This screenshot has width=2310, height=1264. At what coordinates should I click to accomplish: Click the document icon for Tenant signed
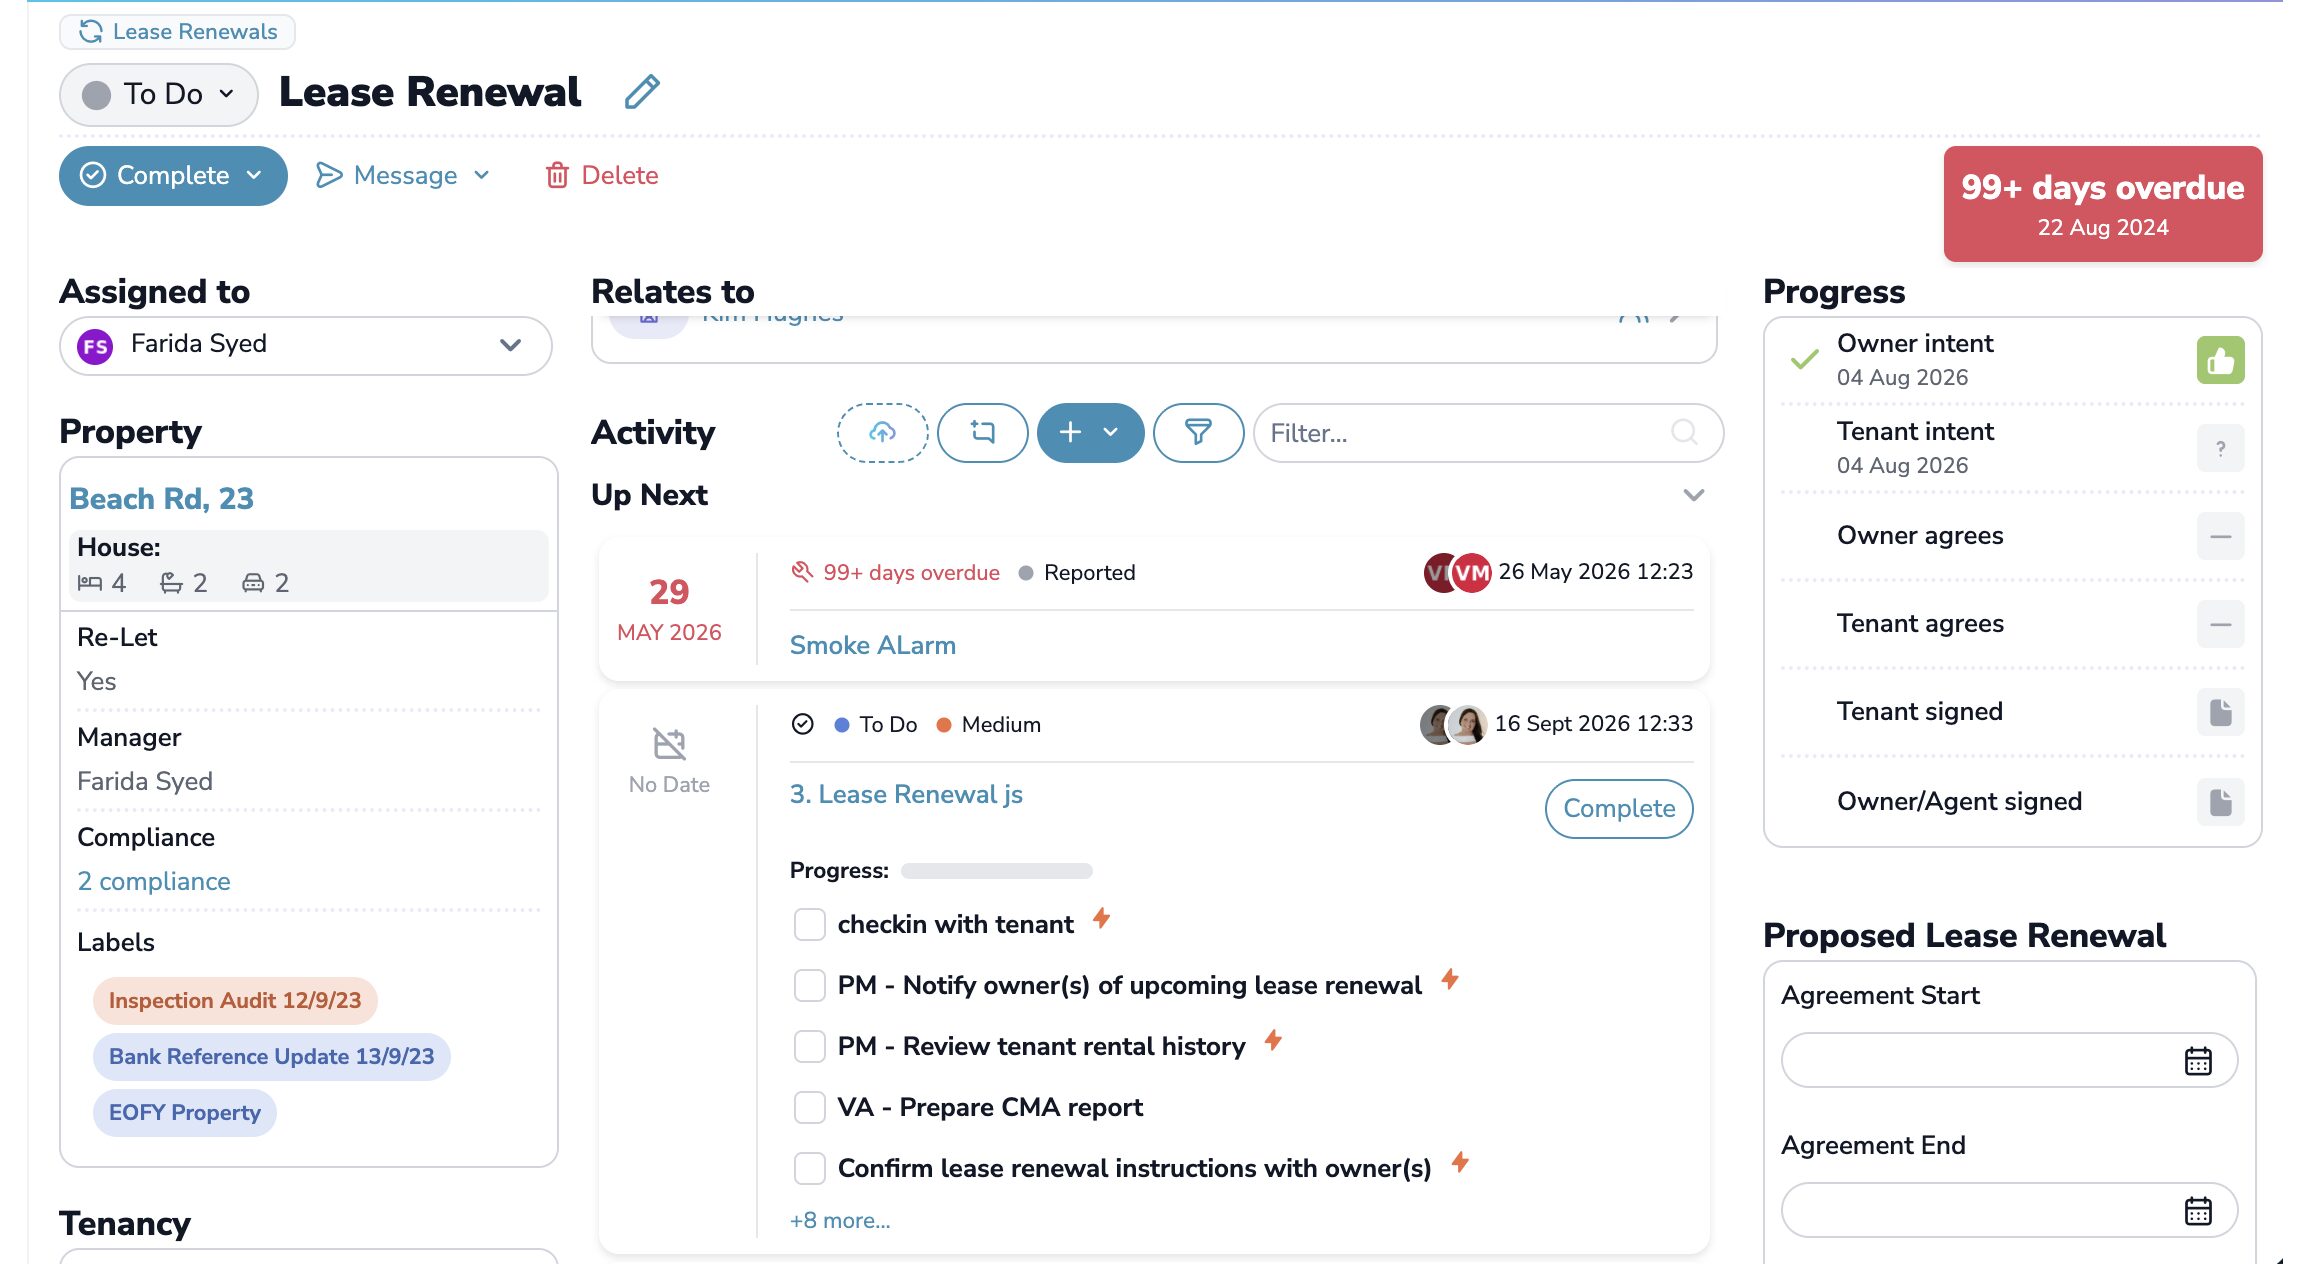[2220, 712]
